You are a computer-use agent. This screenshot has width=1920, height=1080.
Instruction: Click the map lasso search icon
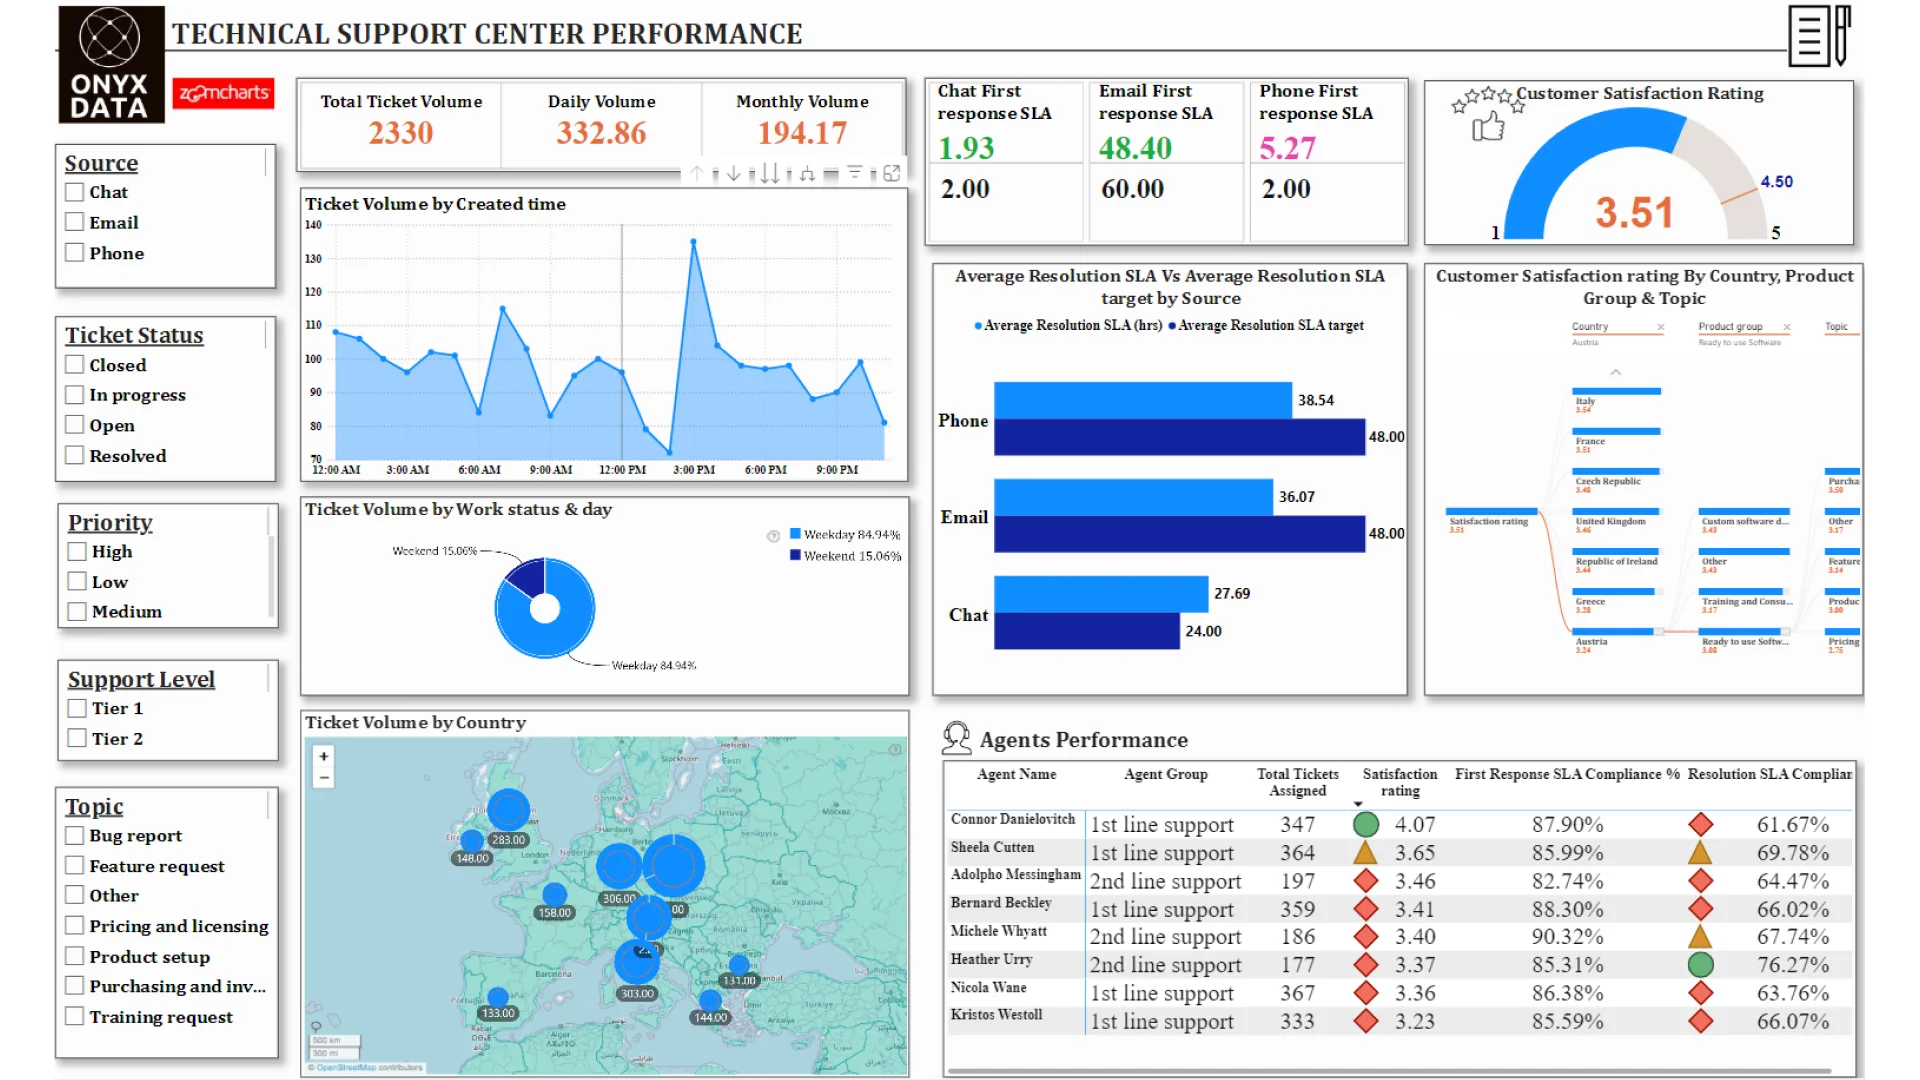[316, 1027]
